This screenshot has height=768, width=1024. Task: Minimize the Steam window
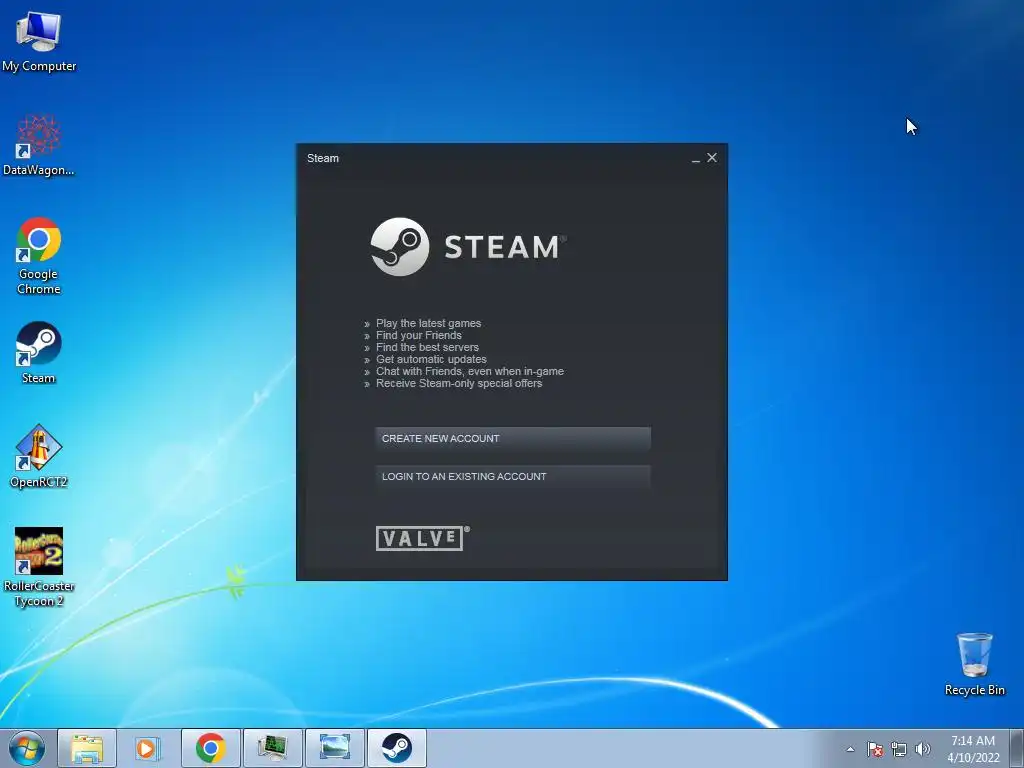click(x=696, y=159)
